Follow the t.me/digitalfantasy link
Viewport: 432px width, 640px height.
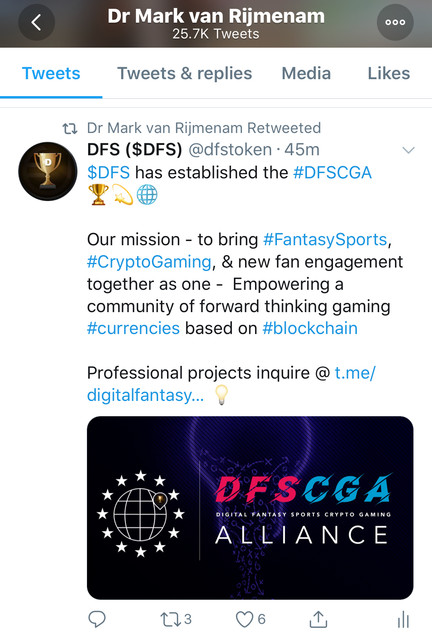(231, 384)
